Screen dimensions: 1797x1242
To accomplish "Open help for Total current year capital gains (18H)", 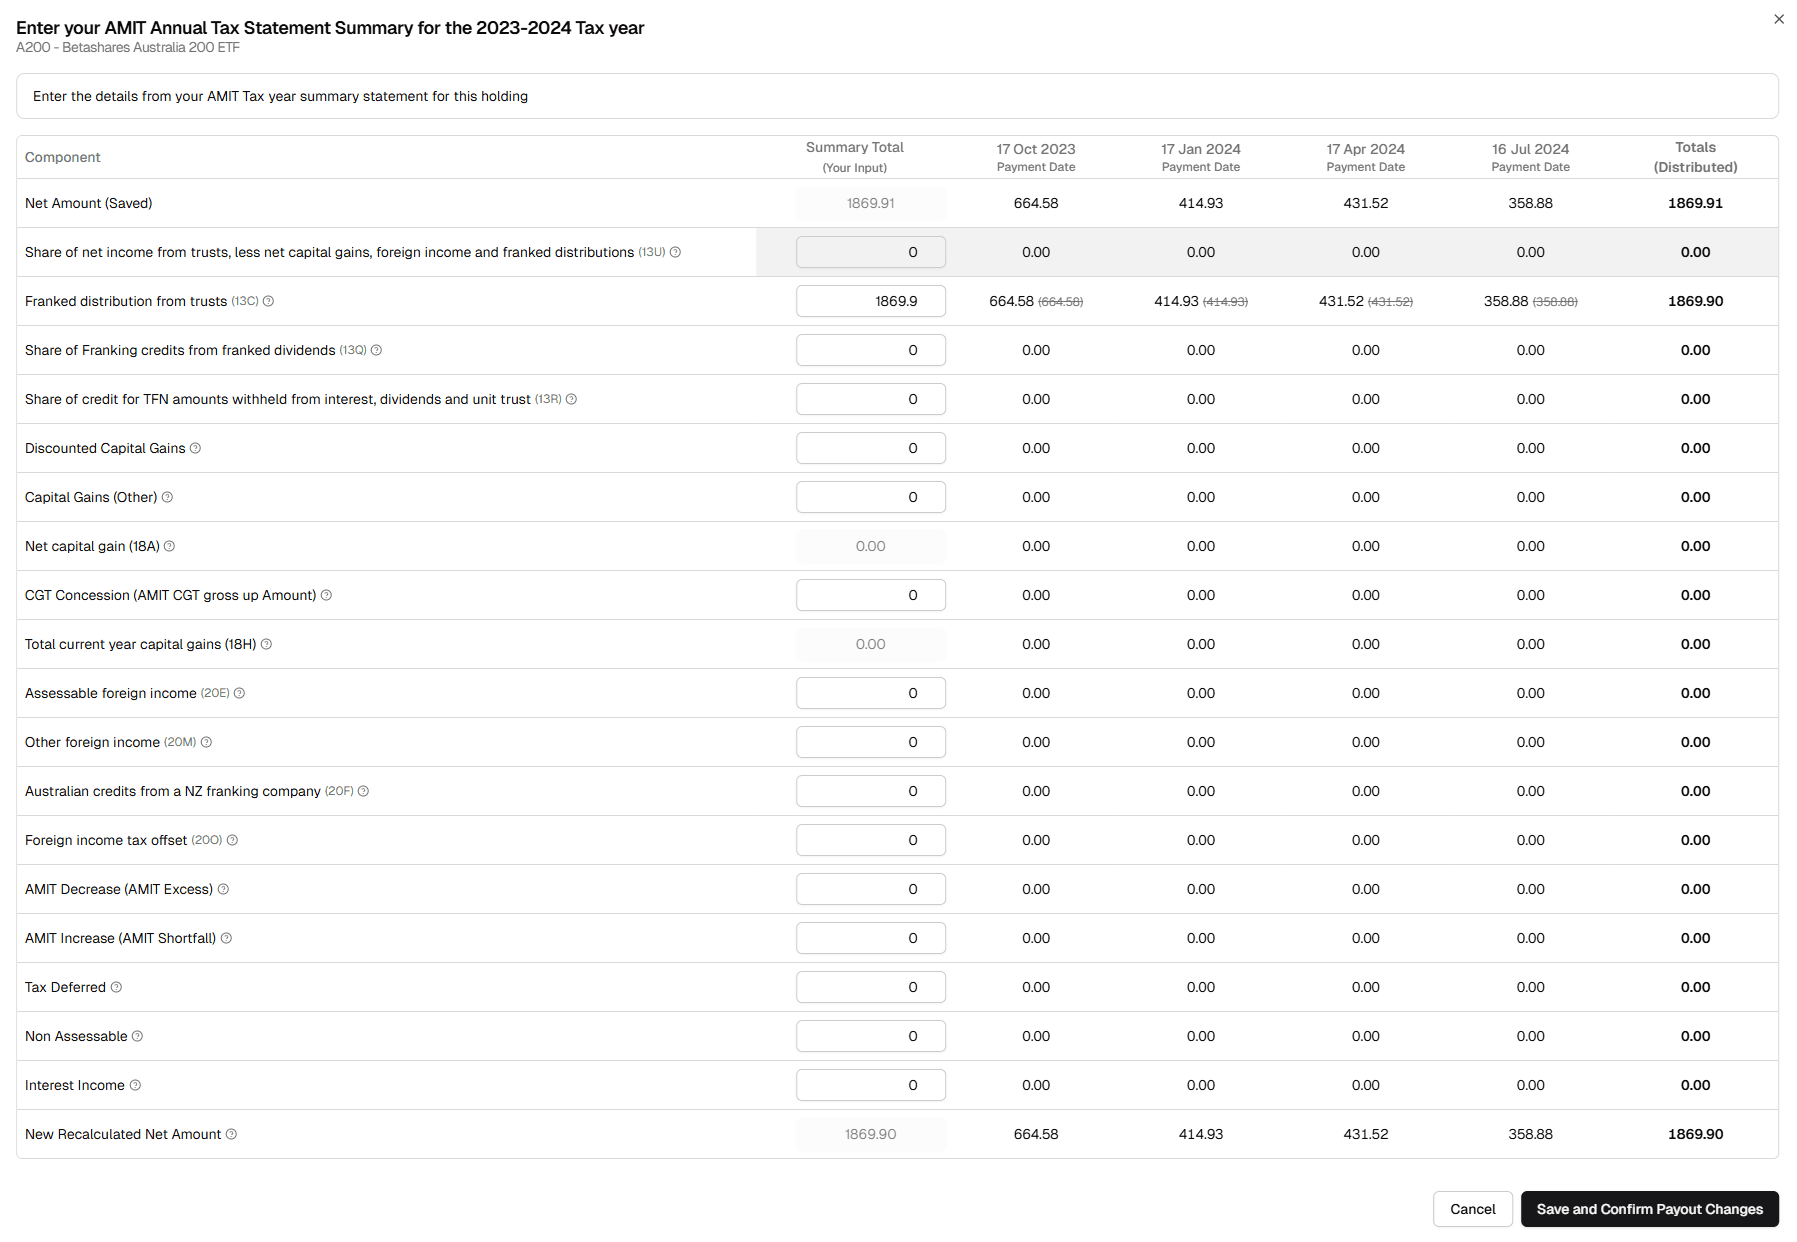I will coord(266,644).
